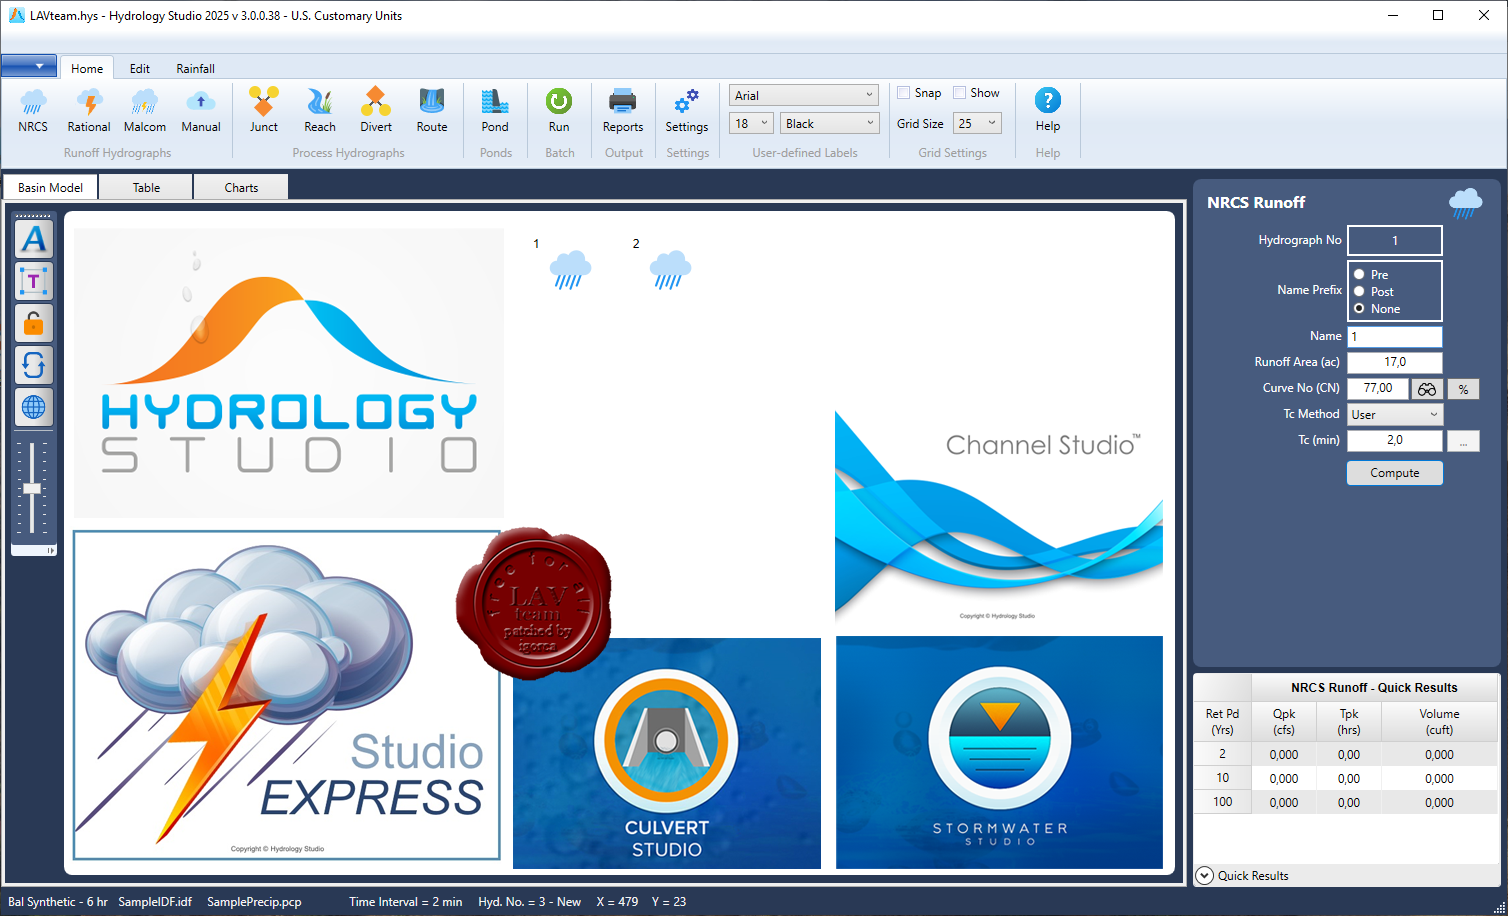1508x916 pixels.
Task: Click the Tc ellipsis button
Action: (1463, 441)
